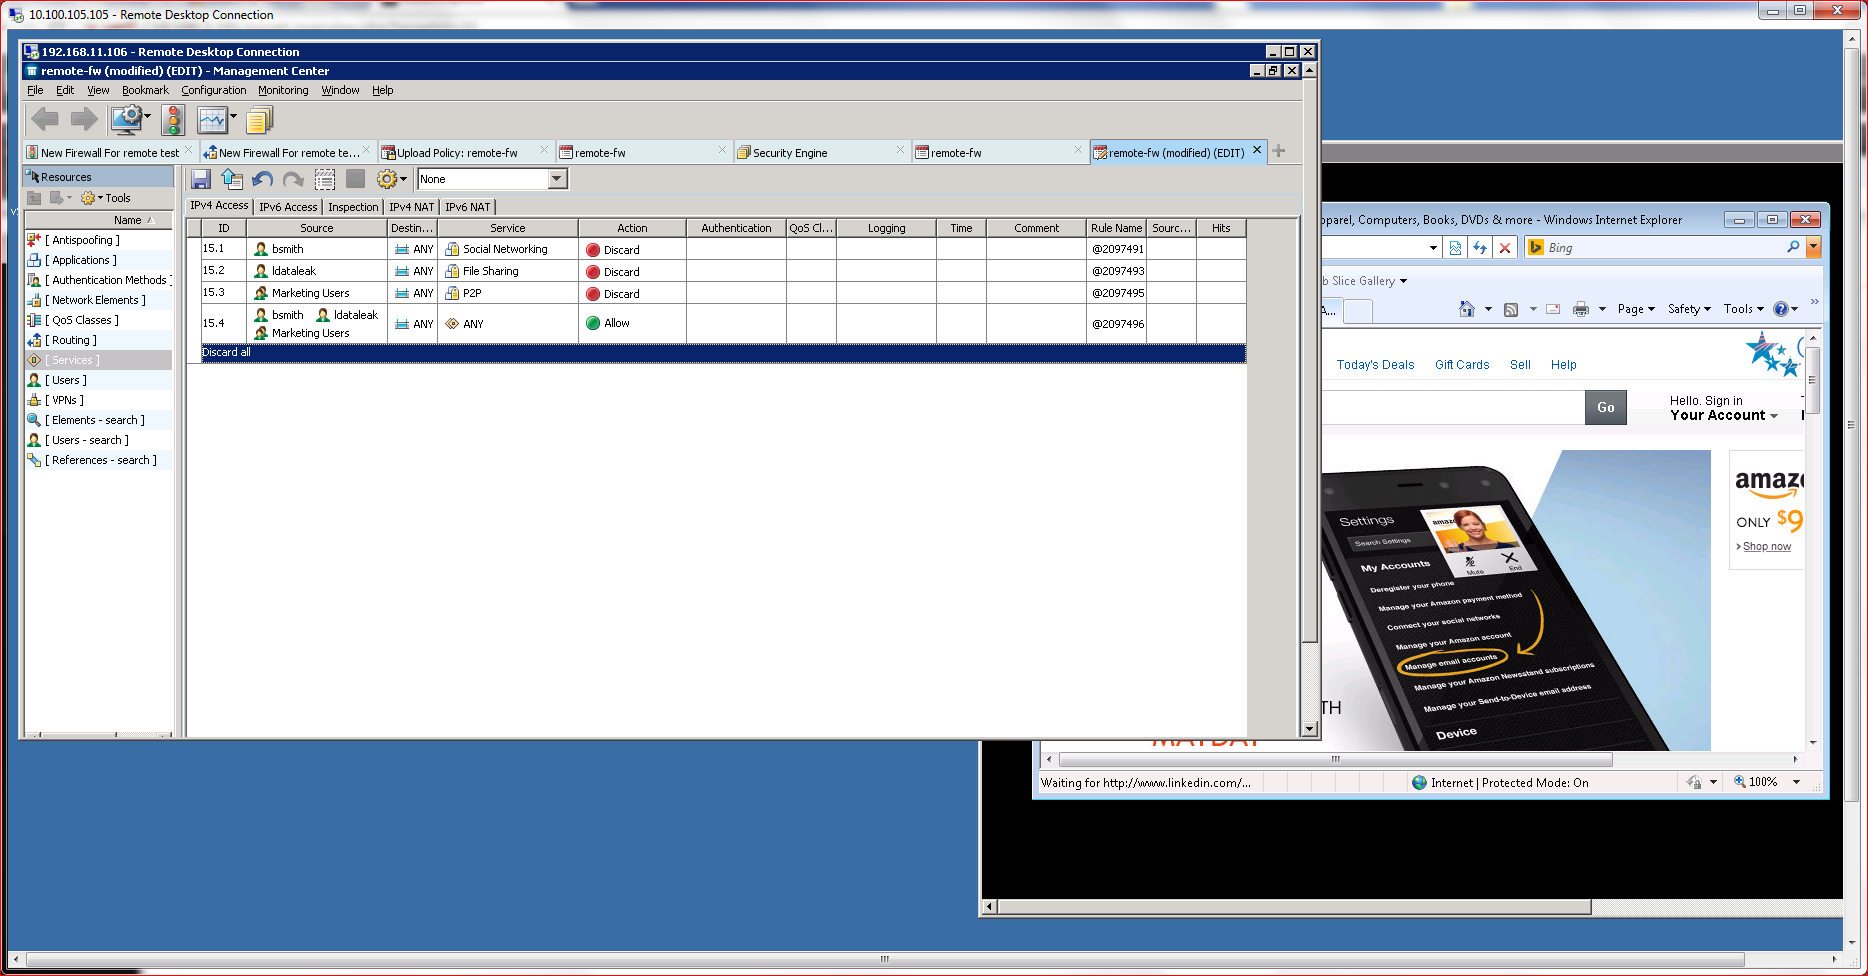Switch to the IPv4 NAT tab
1868x976 pixels.
click(x=411, y=207)
